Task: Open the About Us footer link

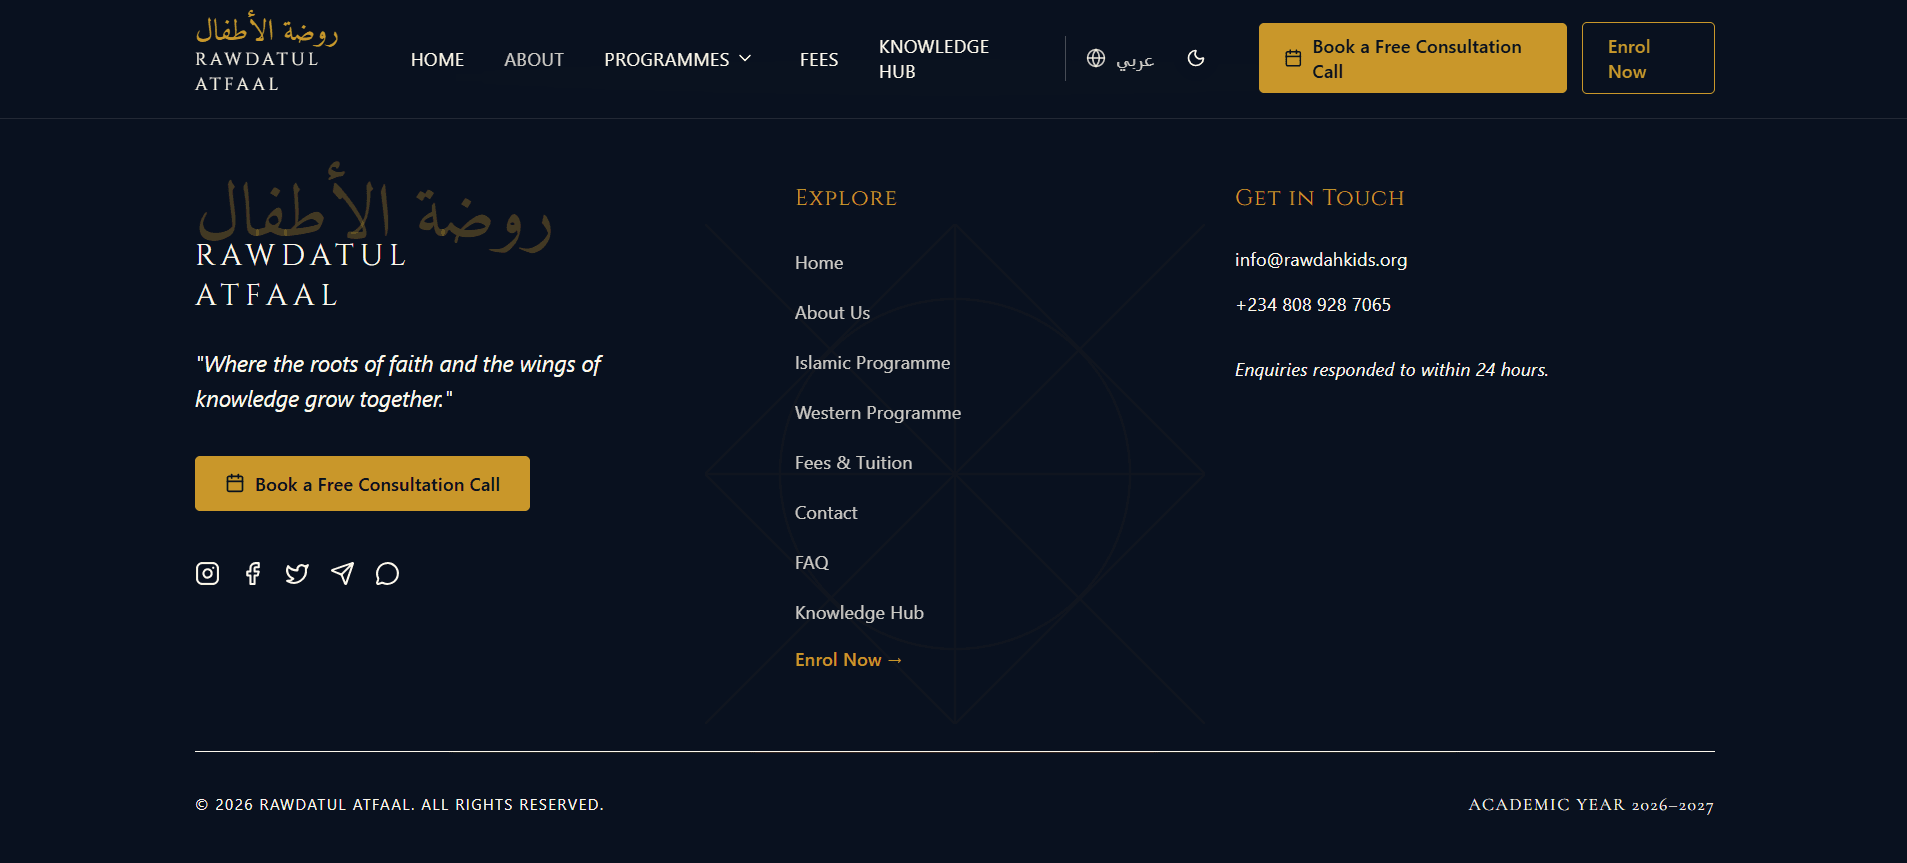Action: (x=832, y=313)
